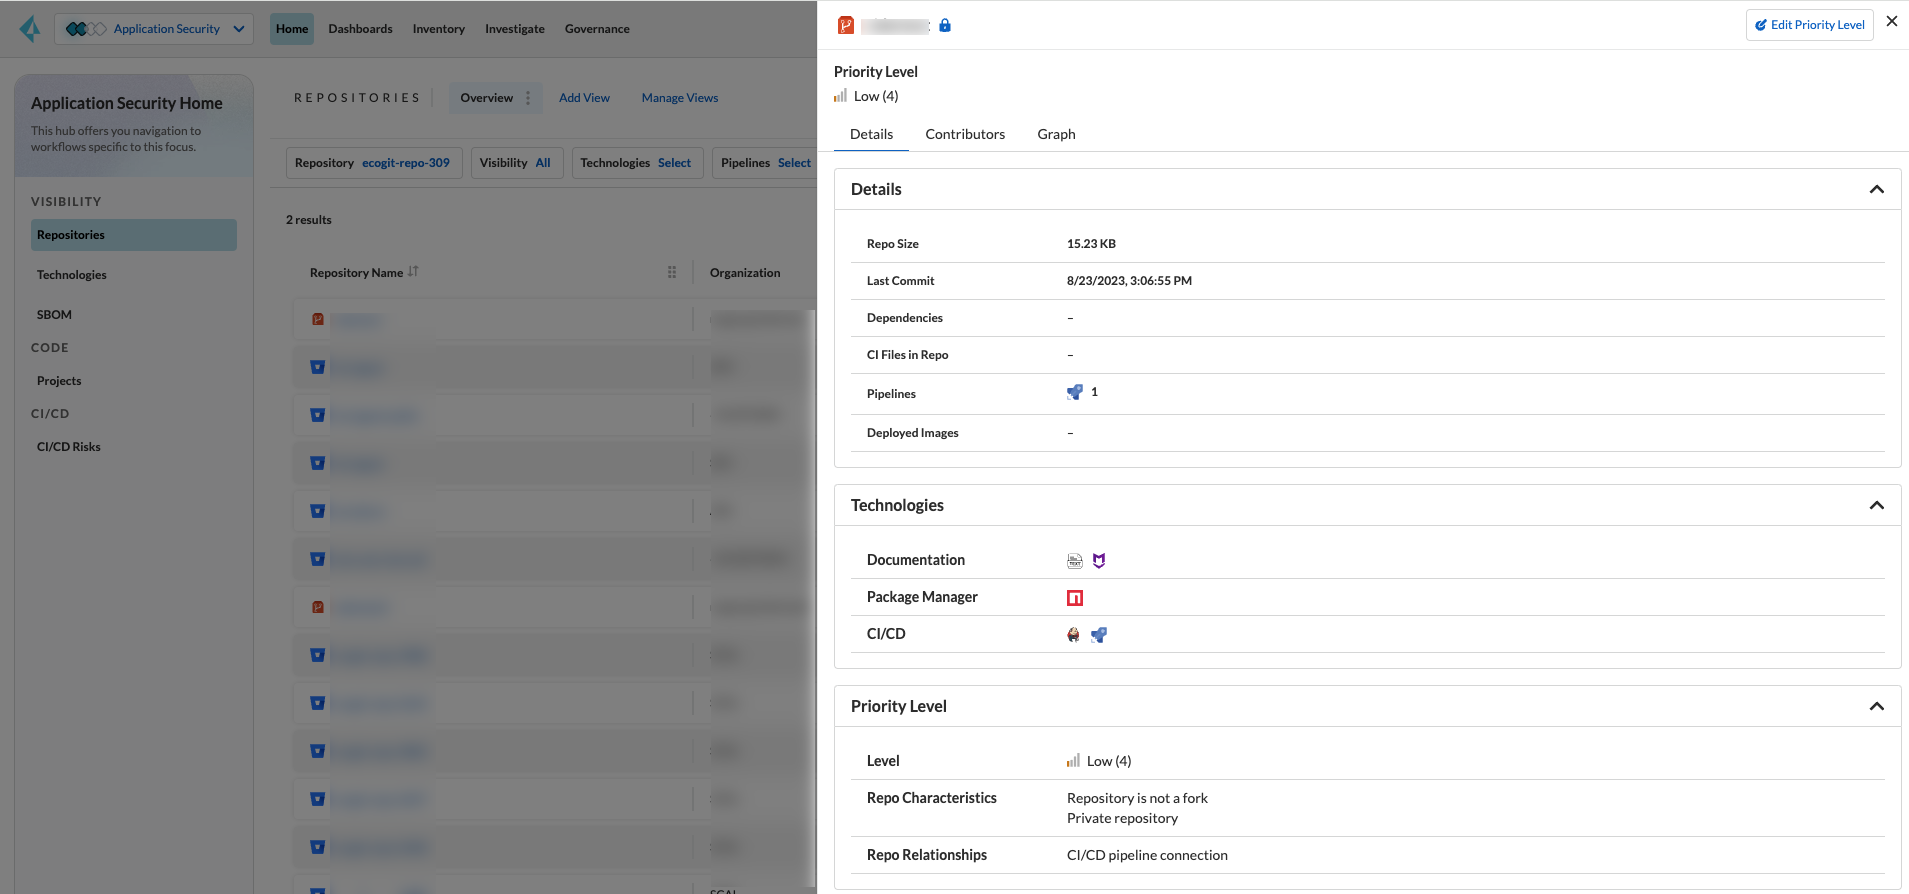The image size is (1909, 894).
Task: Collapse the Details section
Action: tap(1877, 190)
